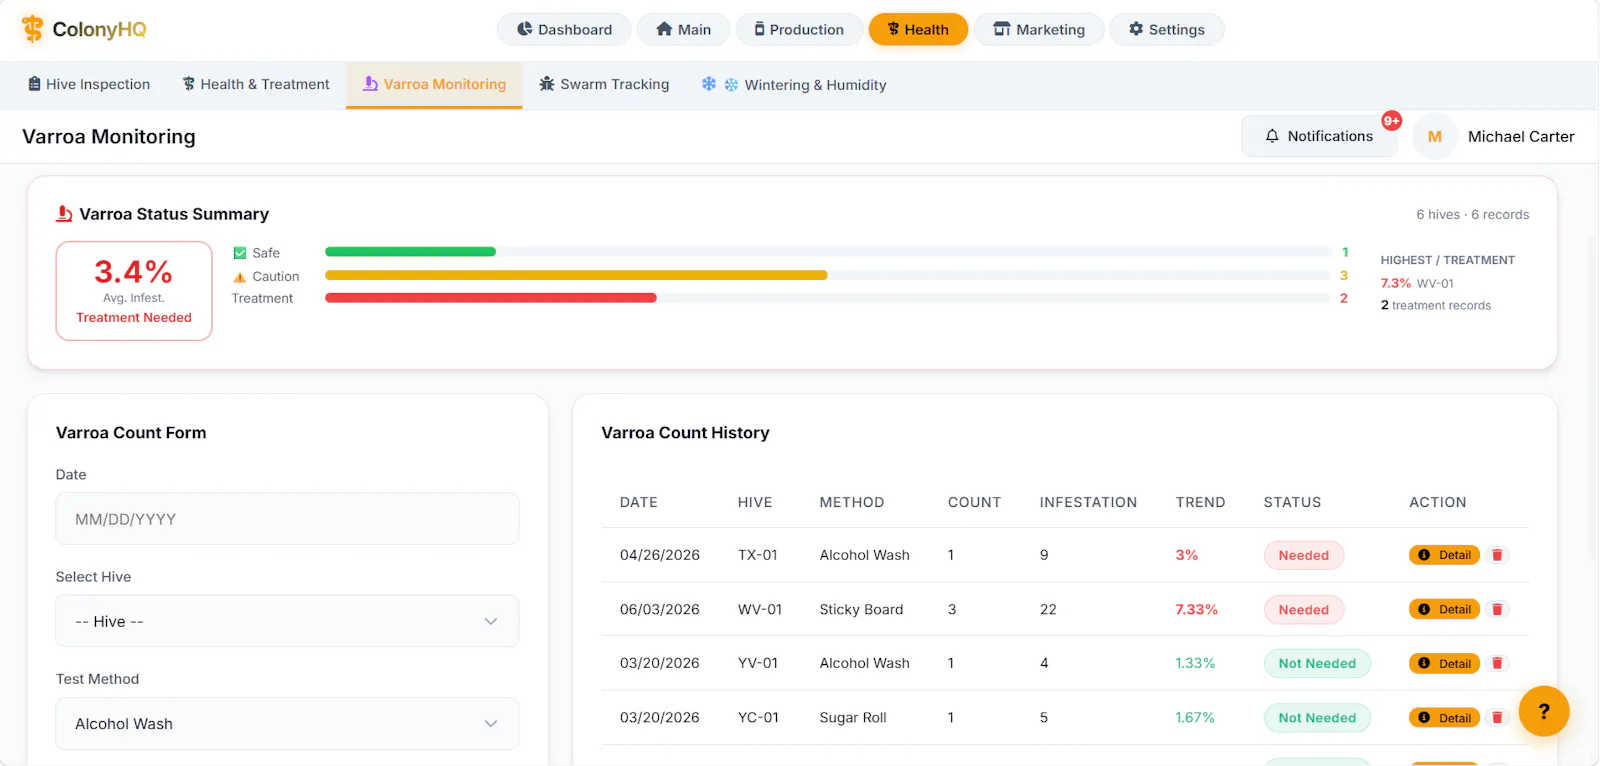Open the Dashboard nav button
The image size is (1600, 766).
(x=564, y=29)
